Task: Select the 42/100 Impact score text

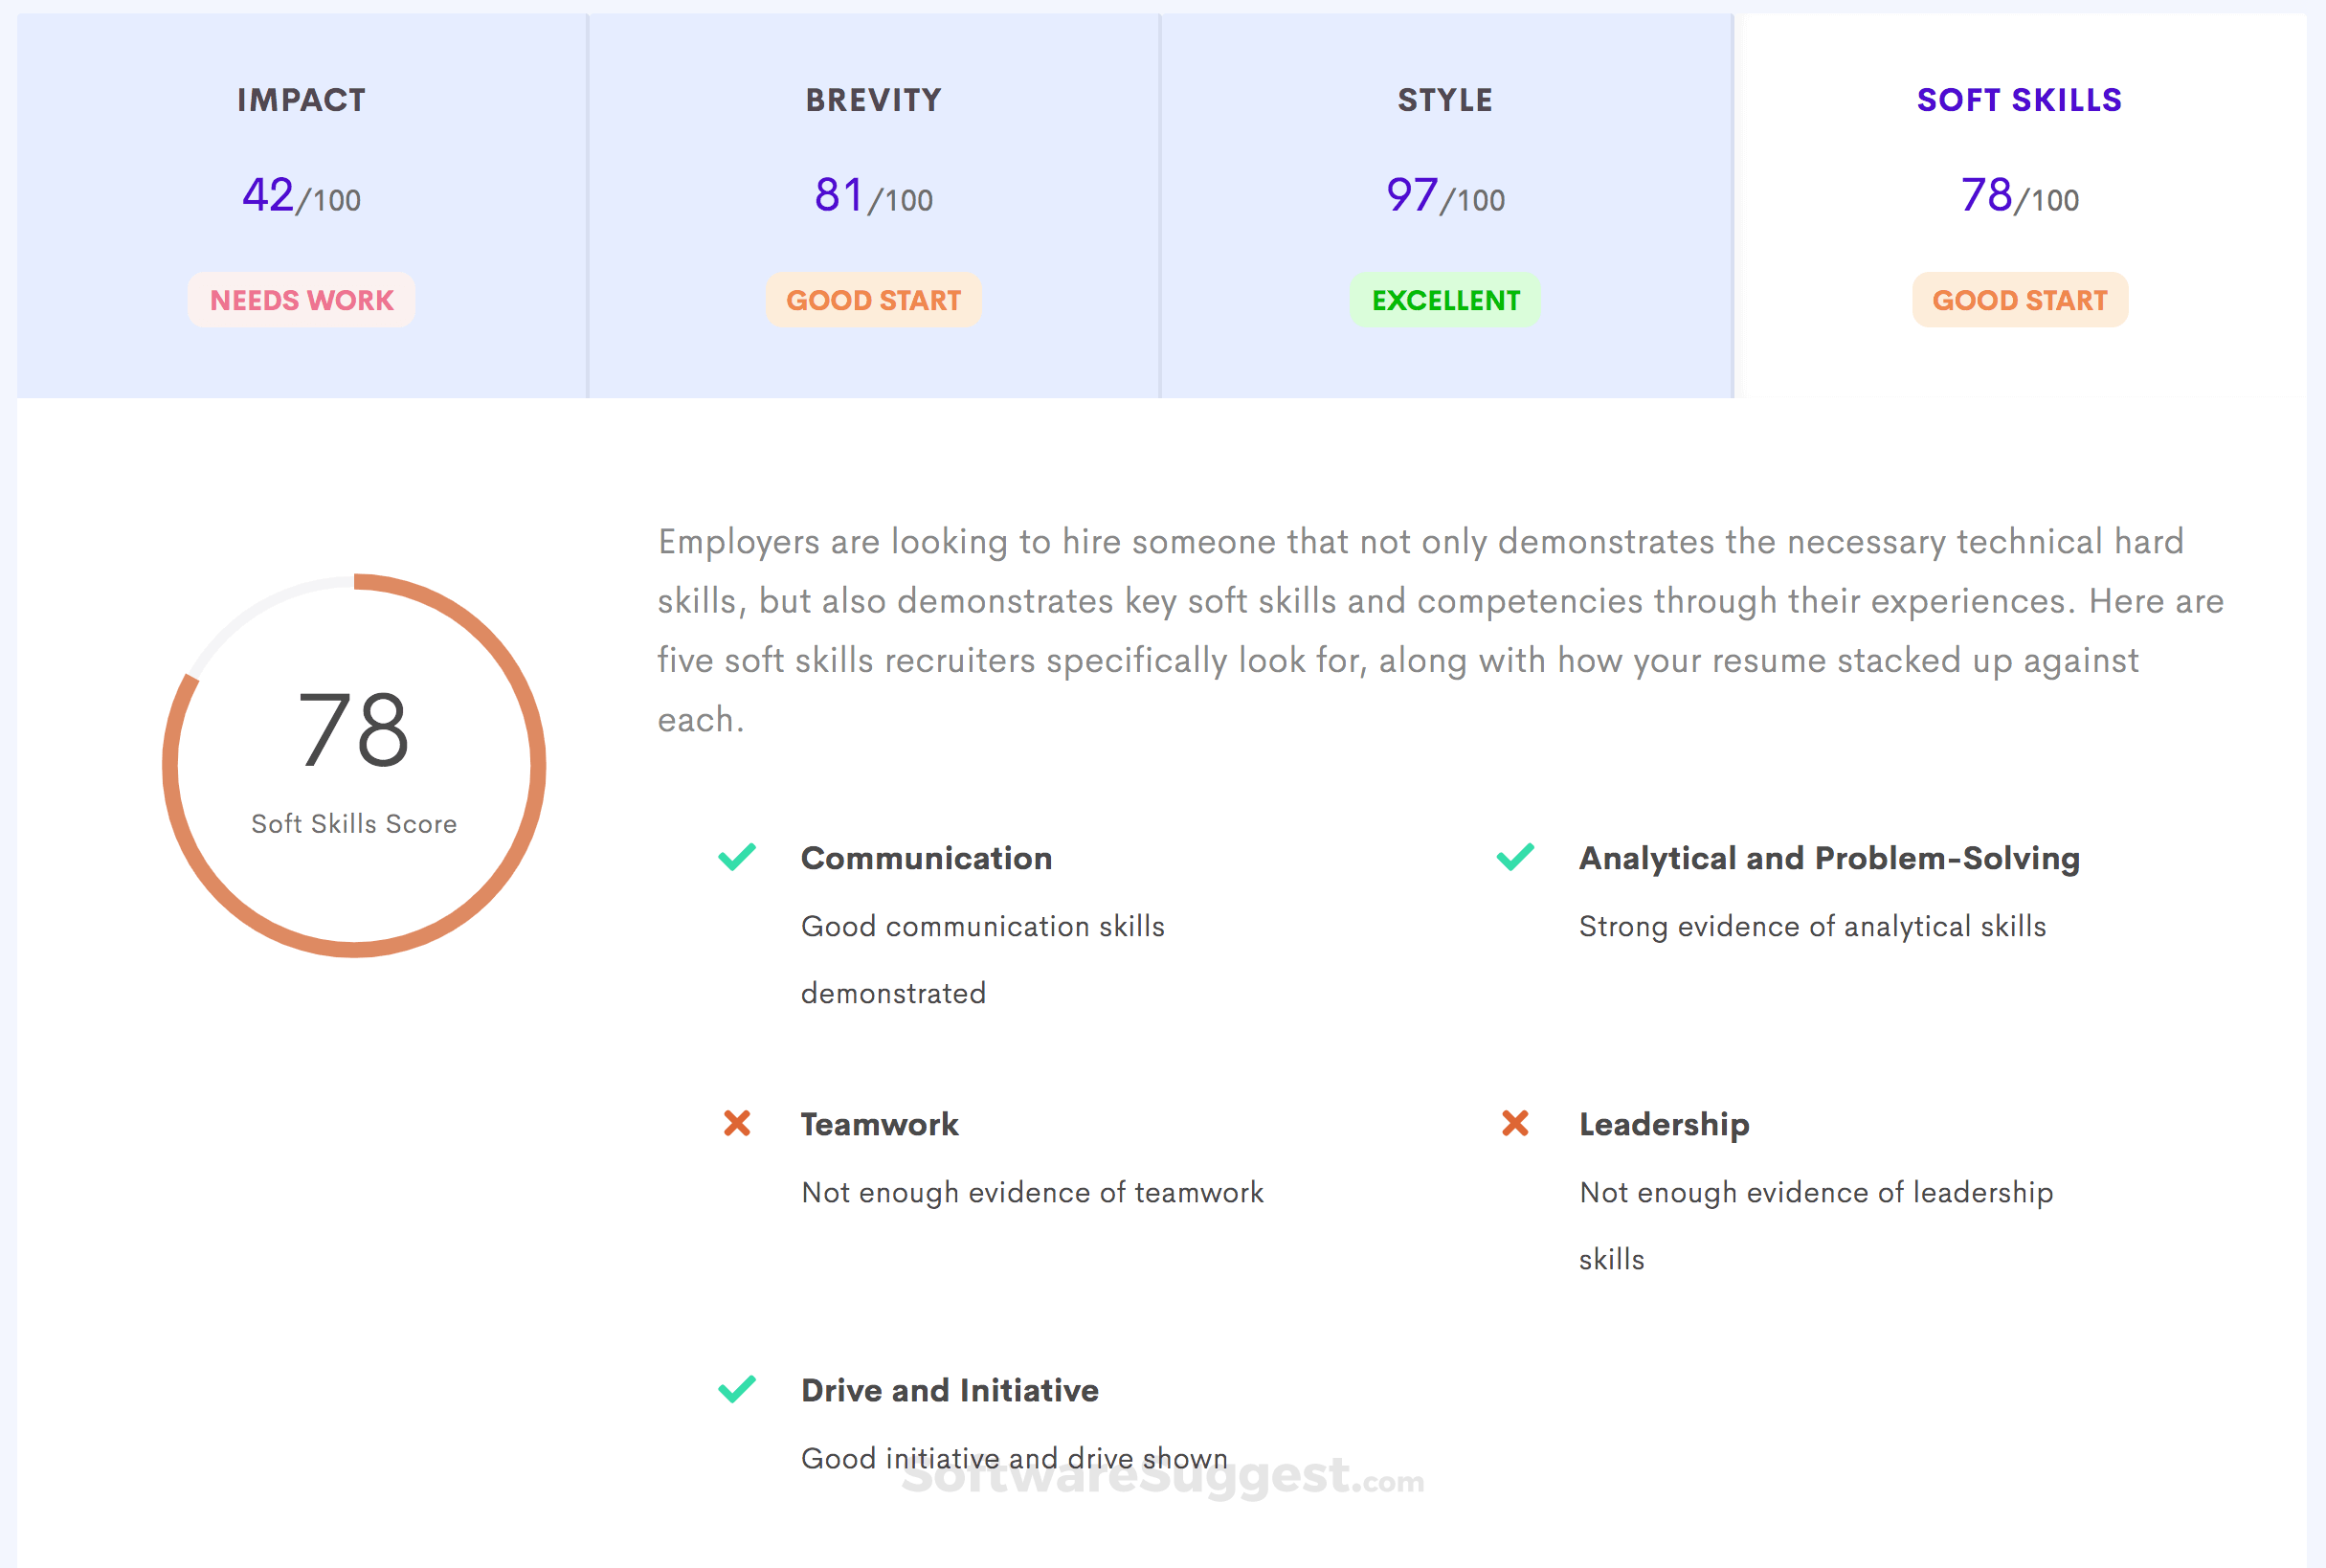Action: tap(300, 196)
